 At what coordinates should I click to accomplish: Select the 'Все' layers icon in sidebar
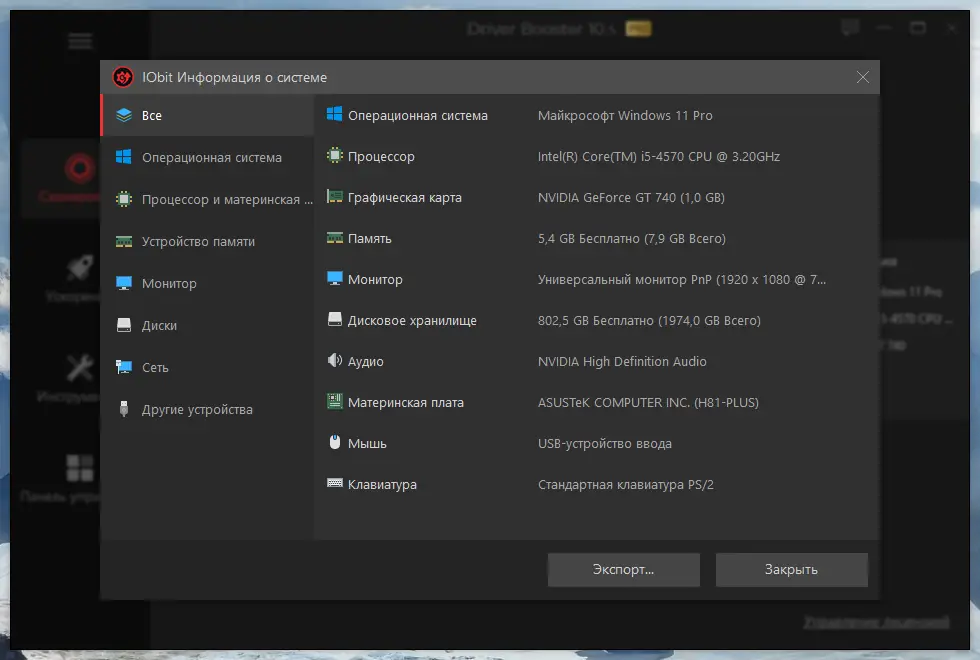[x=124, y=115]
